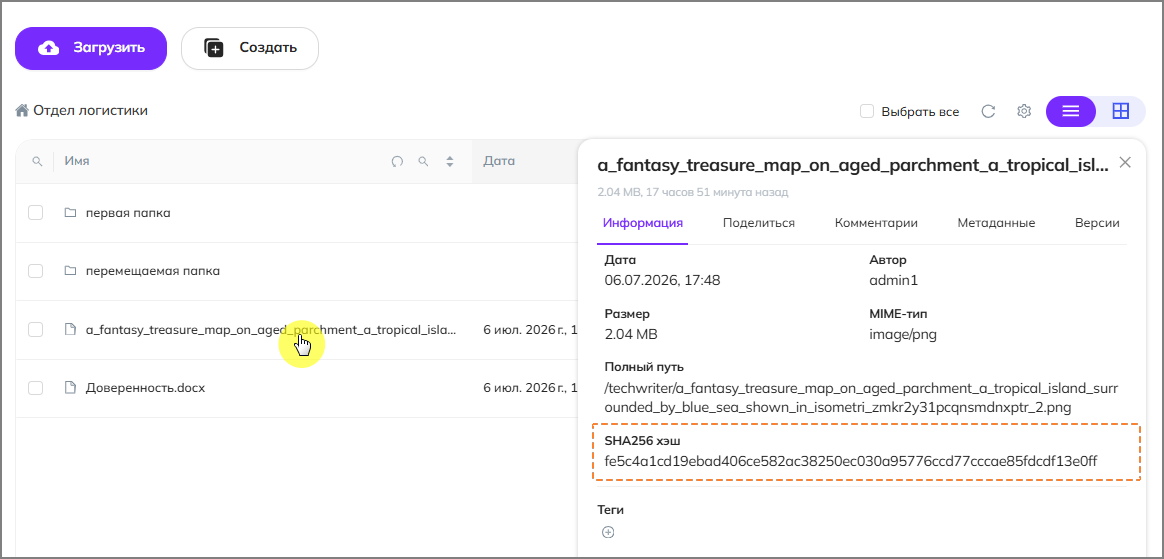Viewport: 1164px width, 559px height.
Task: Check the первая папка row checkbox
Action: tap(36, 213)
